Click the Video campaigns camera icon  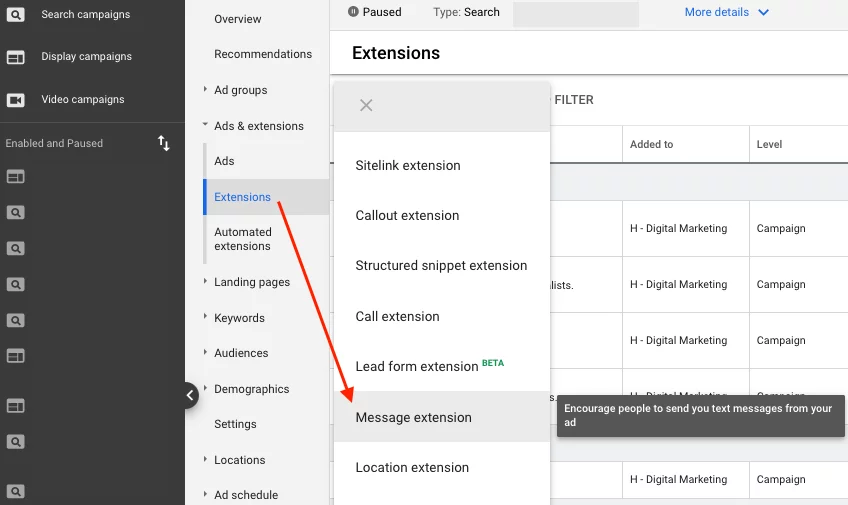coord(15,100)
